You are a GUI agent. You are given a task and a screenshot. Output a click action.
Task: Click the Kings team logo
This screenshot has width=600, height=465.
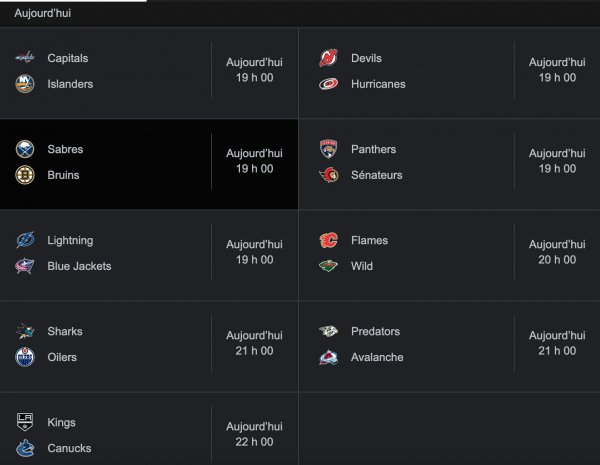pos(25,422)
